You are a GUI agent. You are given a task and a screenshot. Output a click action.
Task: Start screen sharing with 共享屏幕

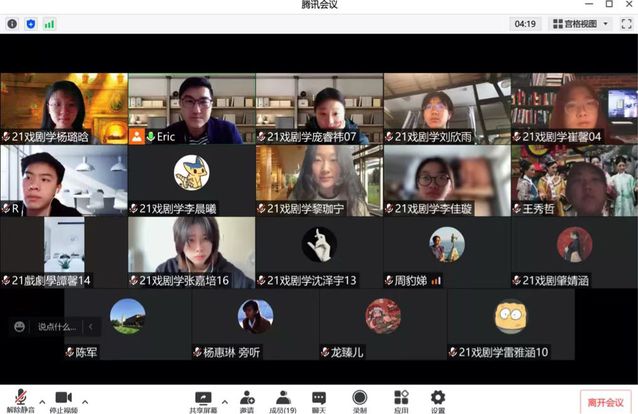click(x=203, y=399)
